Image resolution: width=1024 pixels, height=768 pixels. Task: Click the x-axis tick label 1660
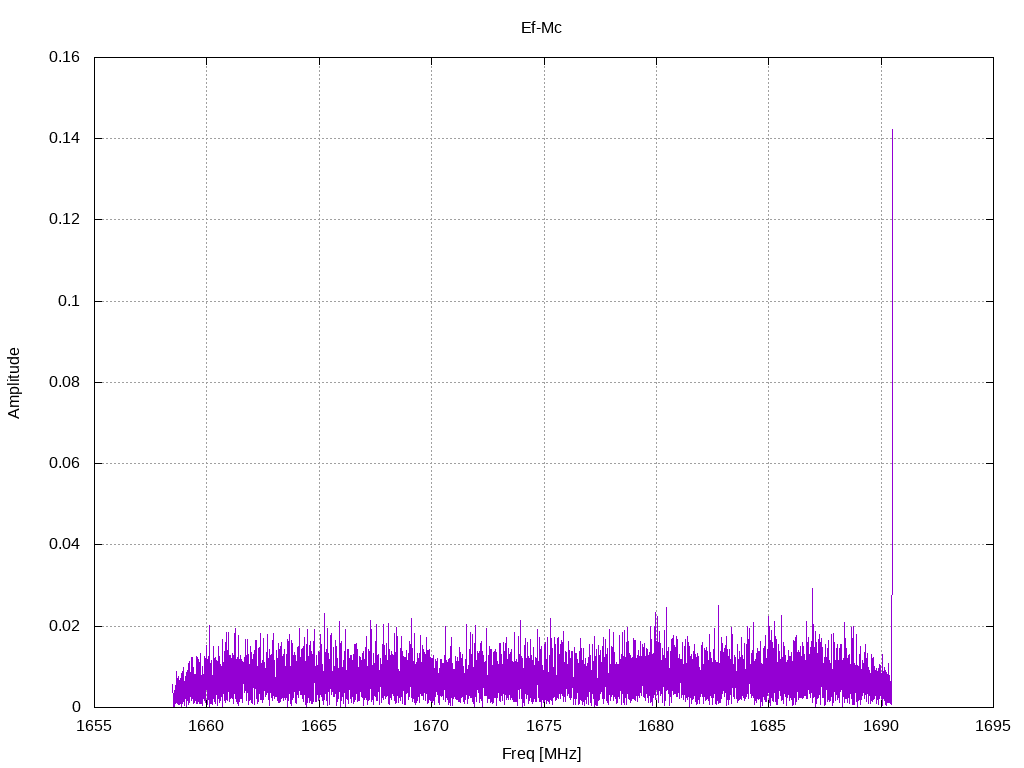(206, 726)
